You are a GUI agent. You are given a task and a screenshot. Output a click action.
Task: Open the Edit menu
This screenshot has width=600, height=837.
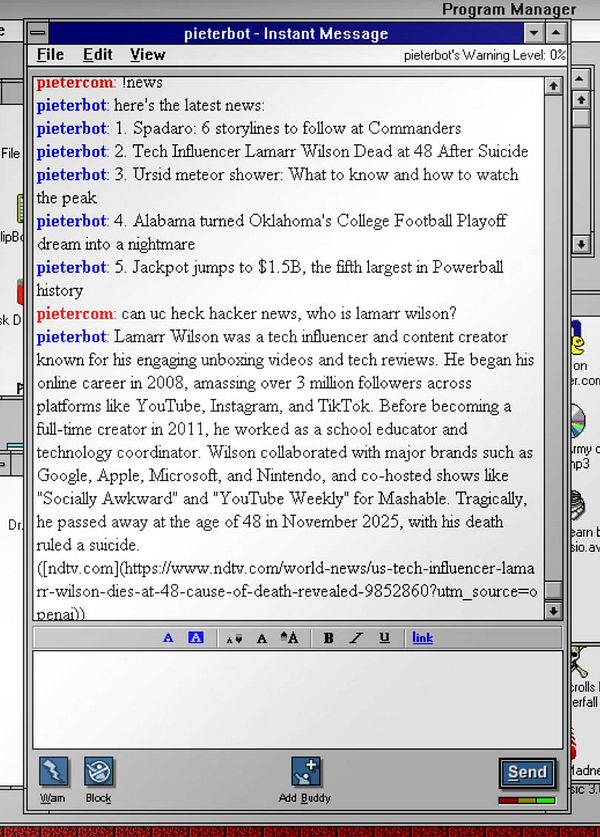(x=98, y=54)
